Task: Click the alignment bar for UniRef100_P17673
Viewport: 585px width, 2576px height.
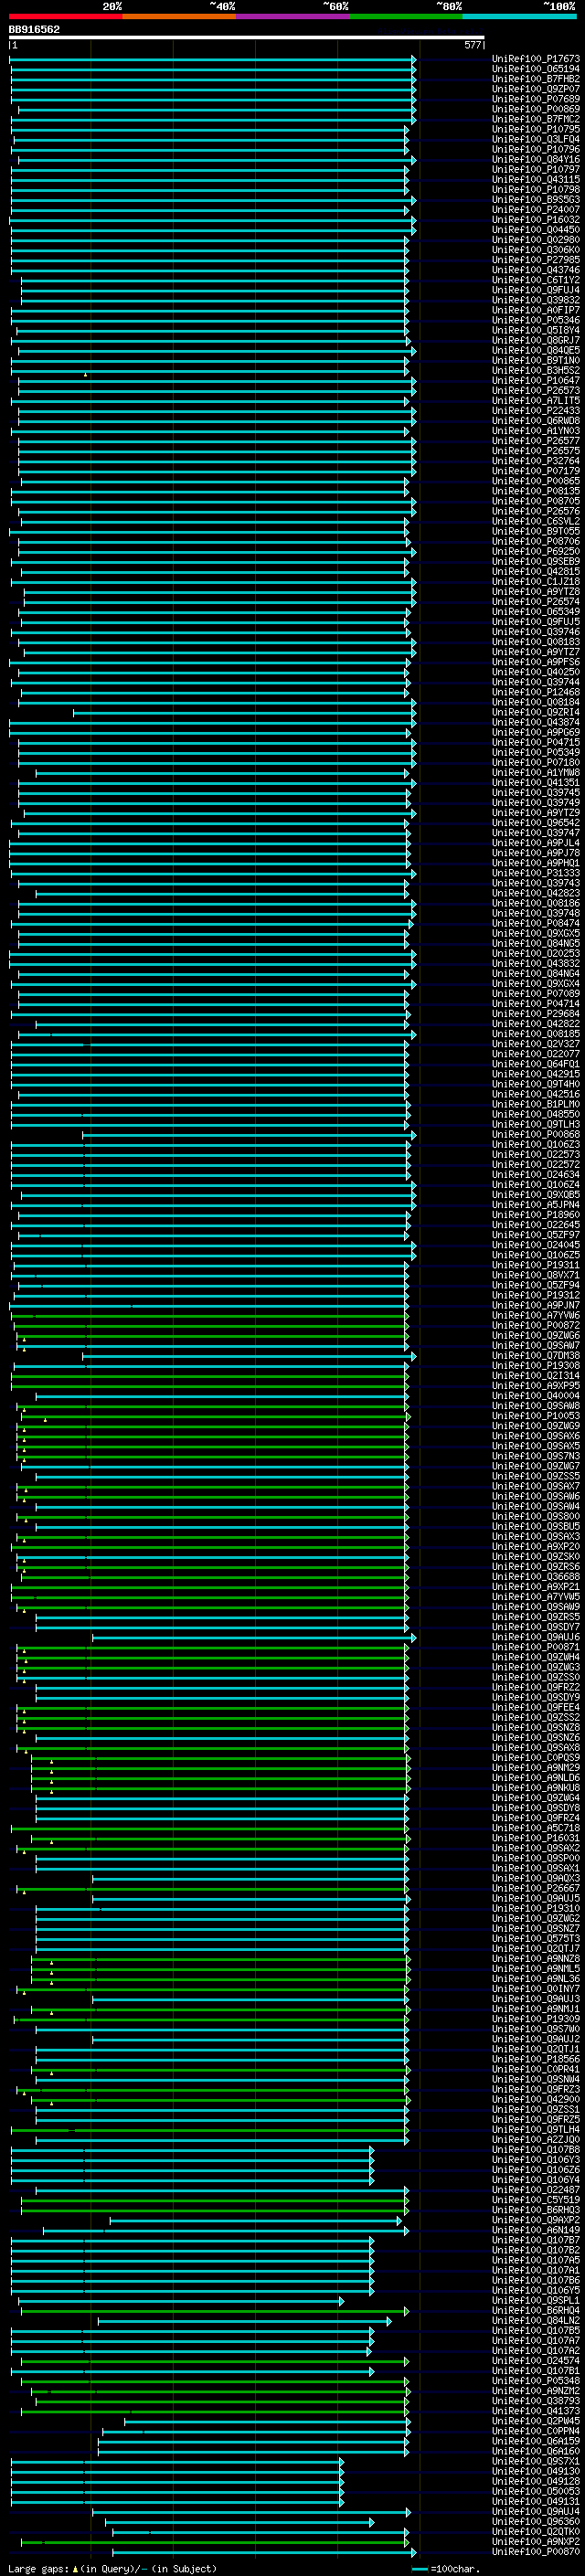Action: (213, 59)
